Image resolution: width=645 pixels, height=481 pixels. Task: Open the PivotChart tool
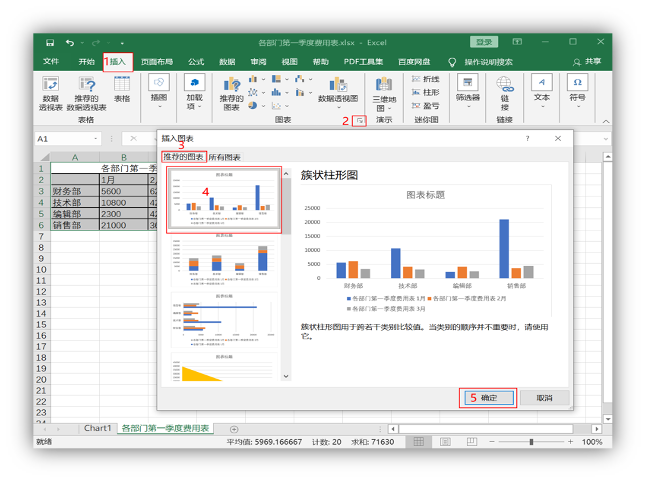(x=338, y=91)
